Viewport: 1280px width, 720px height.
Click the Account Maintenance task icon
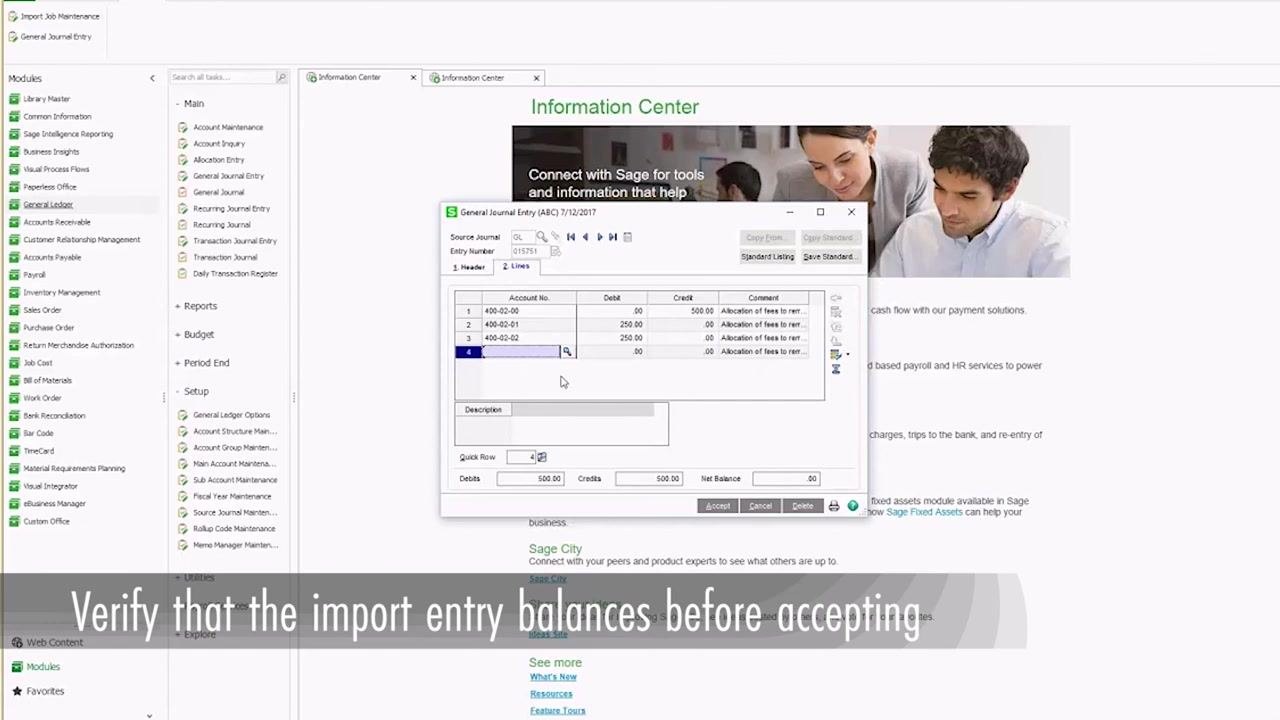pos(183,128)
